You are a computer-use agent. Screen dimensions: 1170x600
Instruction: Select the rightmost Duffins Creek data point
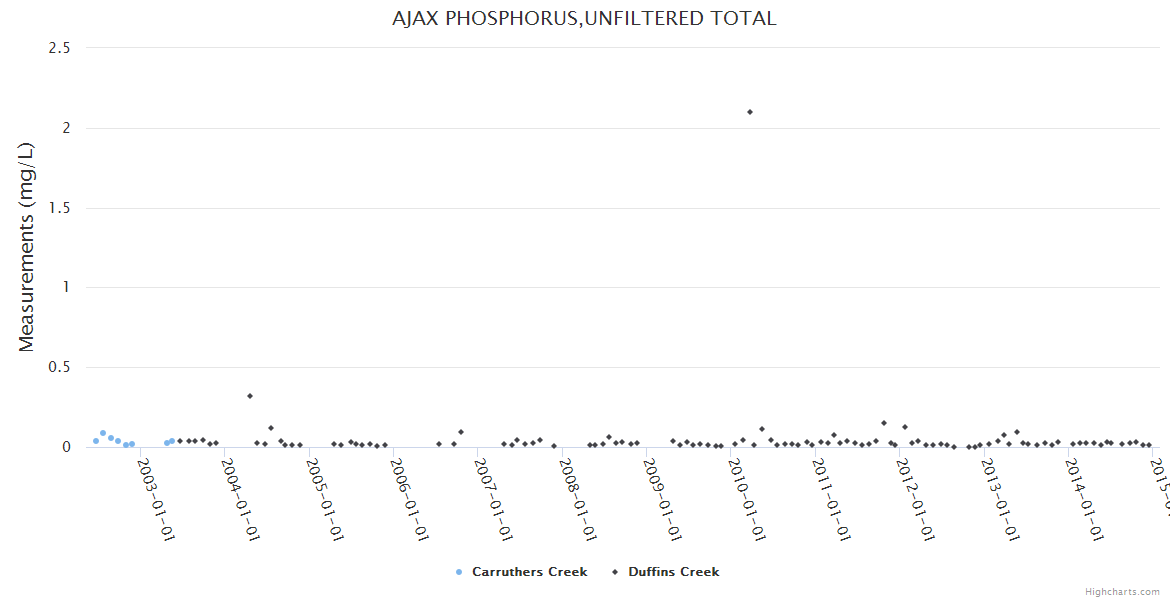(1149, 445)
